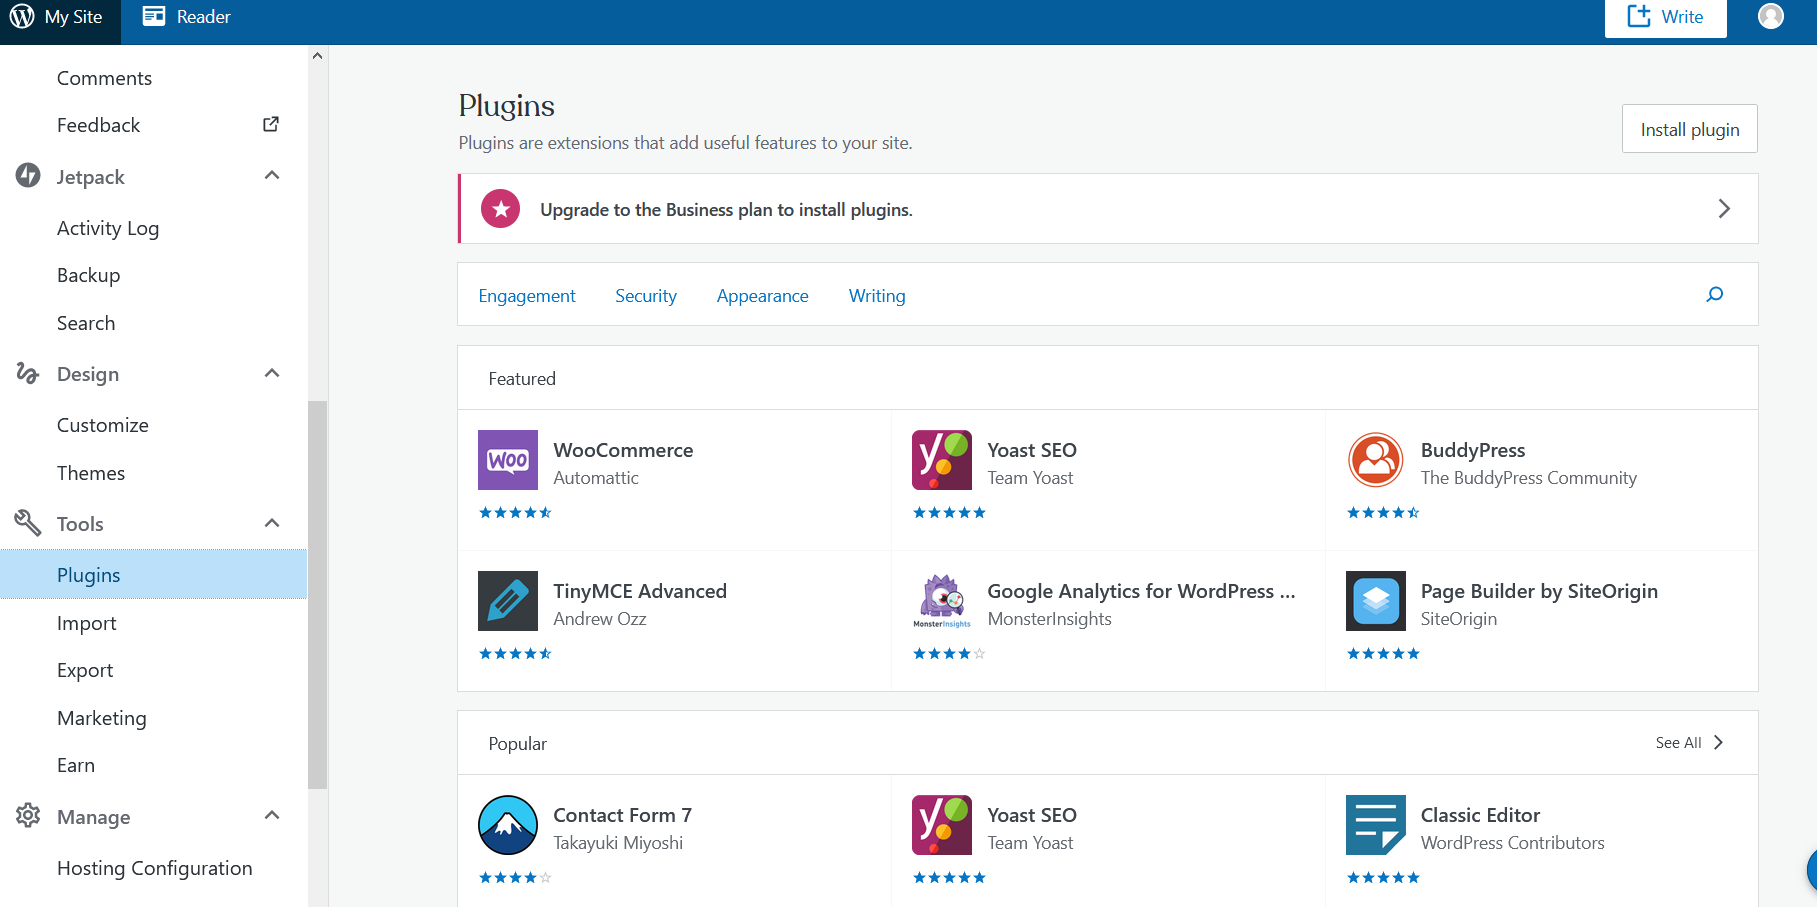The width and height of the screenshot is (1817, 907).
Task: Click sidebar scroll up arrow
Action: point(317,56)
